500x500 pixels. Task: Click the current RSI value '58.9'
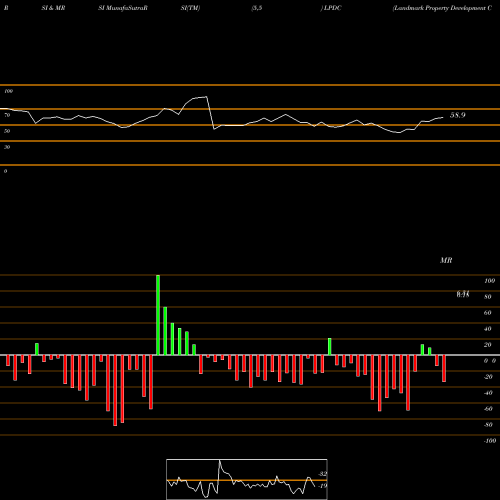(x=457, y=115)
